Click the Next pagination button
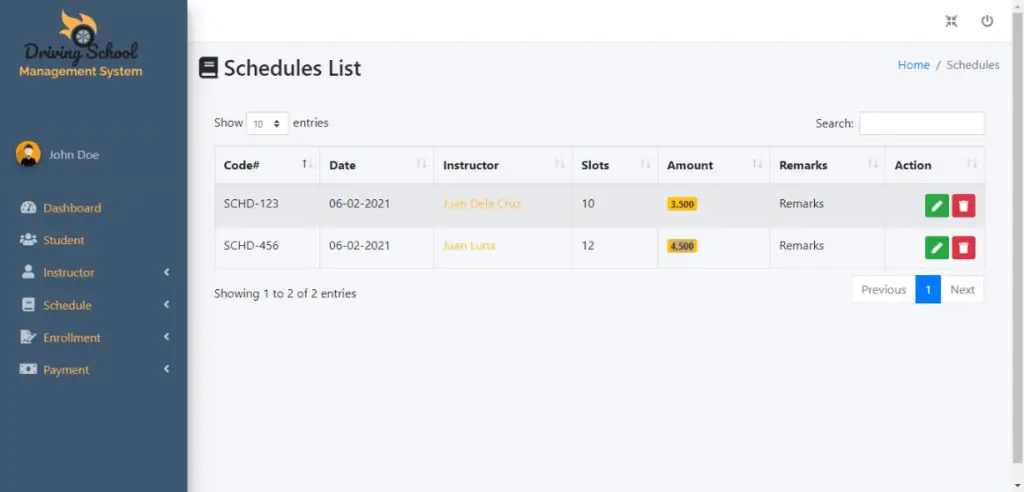Image resolution: width=1024 pixels, height=492 pixels. pos(962,289)
